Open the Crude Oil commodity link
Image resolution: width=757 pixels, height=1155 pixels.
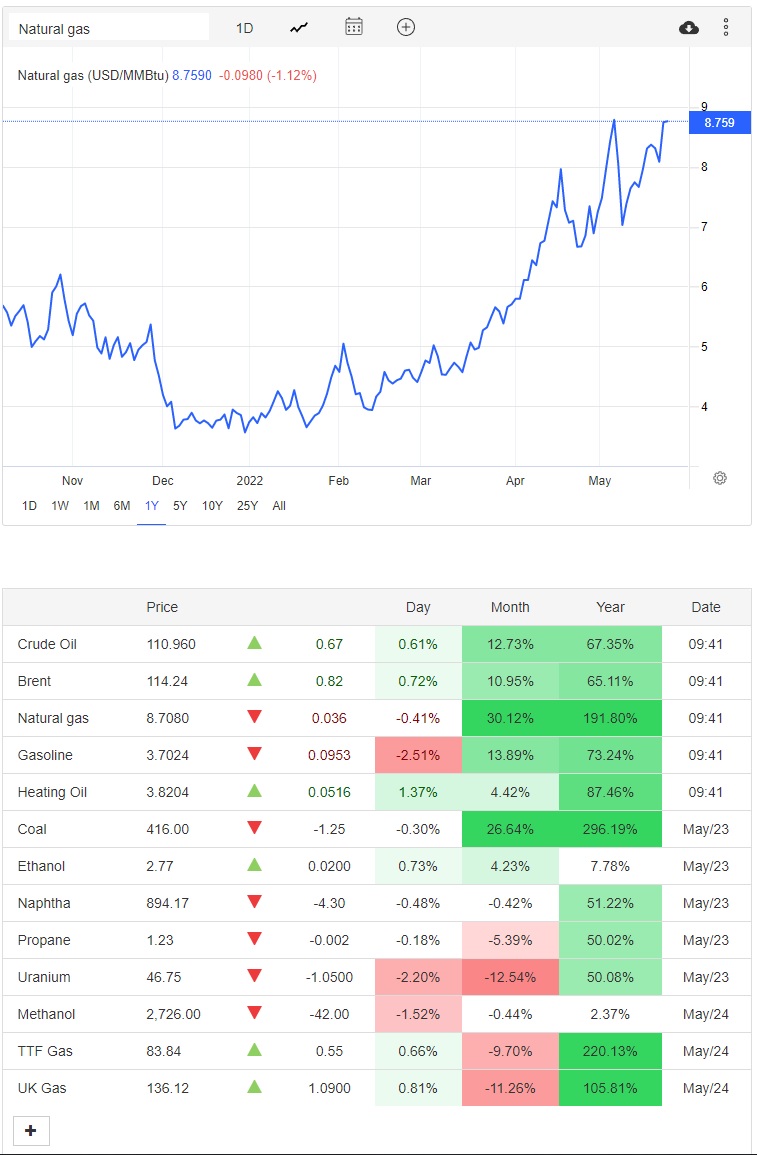pos(47,644)
